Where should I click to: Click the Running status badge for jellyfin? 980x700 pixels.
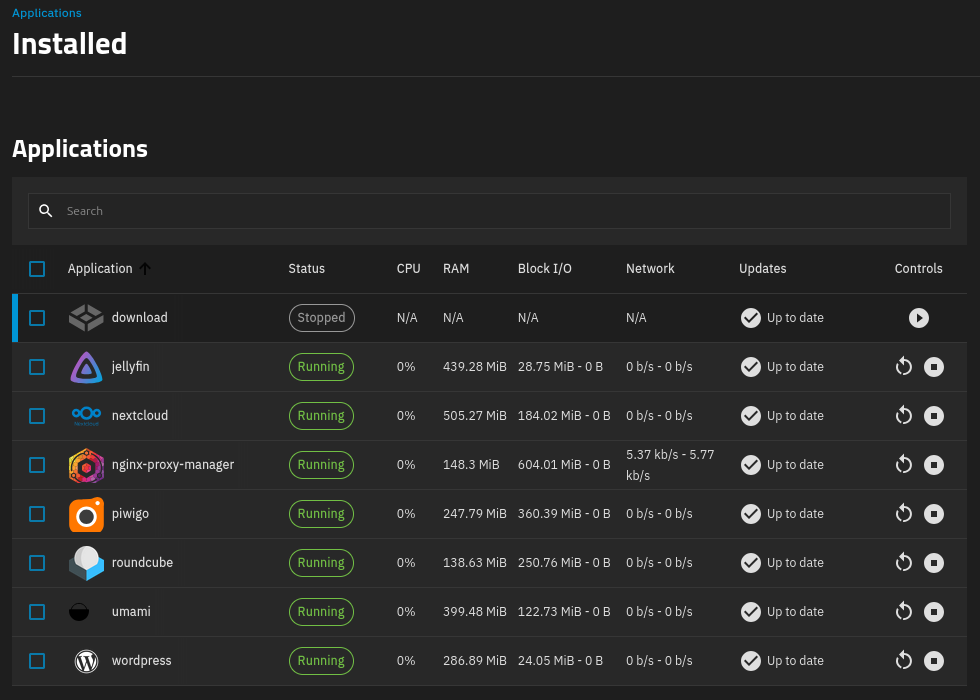click(x=321, y=366)
